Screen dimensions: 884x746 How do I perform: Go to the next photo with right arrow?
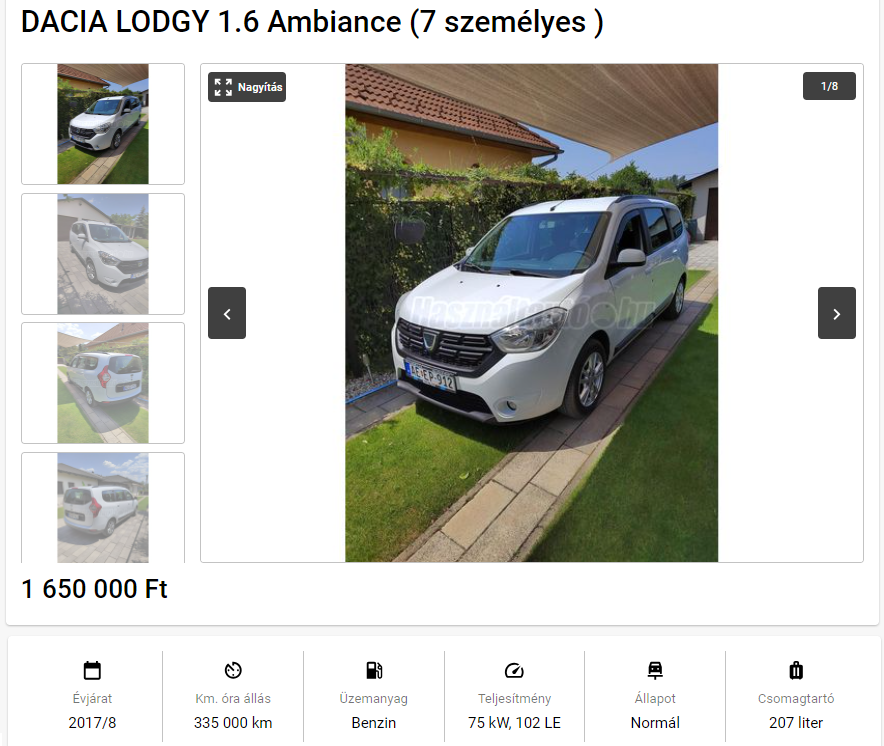(837, 313)
